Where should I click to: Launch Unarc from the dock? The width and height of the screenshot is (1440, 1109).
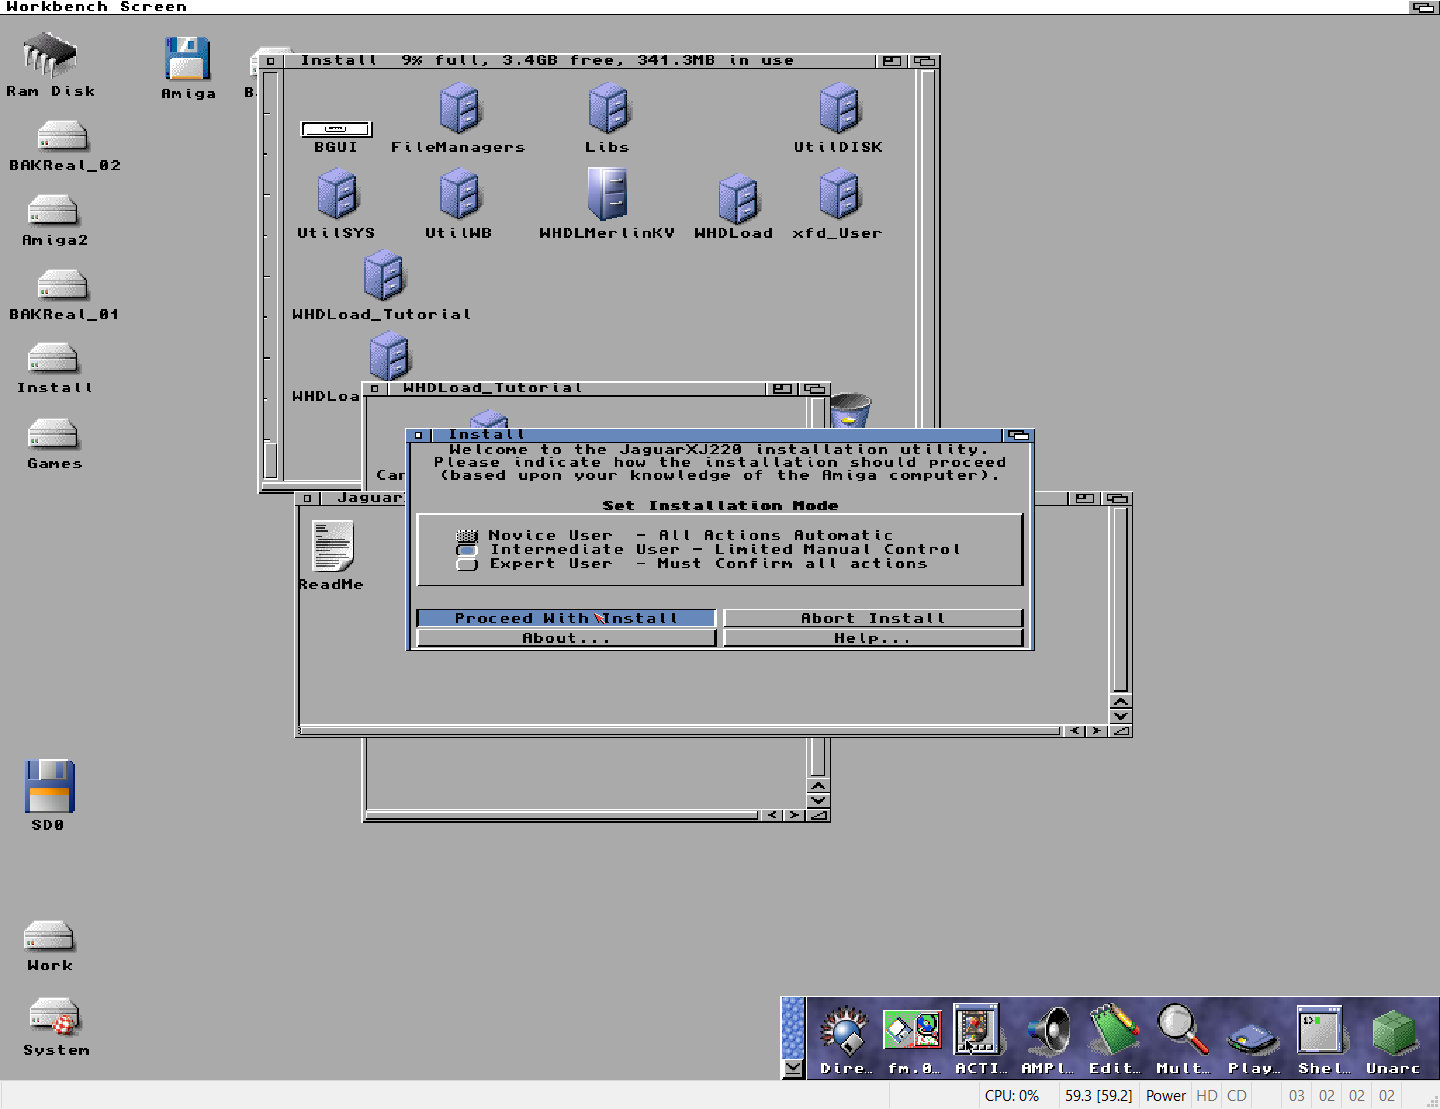pos(1393,1032)
